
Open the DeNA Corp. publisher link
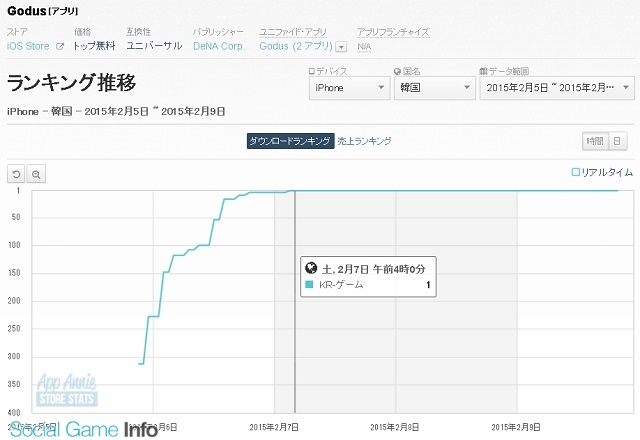point(219,46)
